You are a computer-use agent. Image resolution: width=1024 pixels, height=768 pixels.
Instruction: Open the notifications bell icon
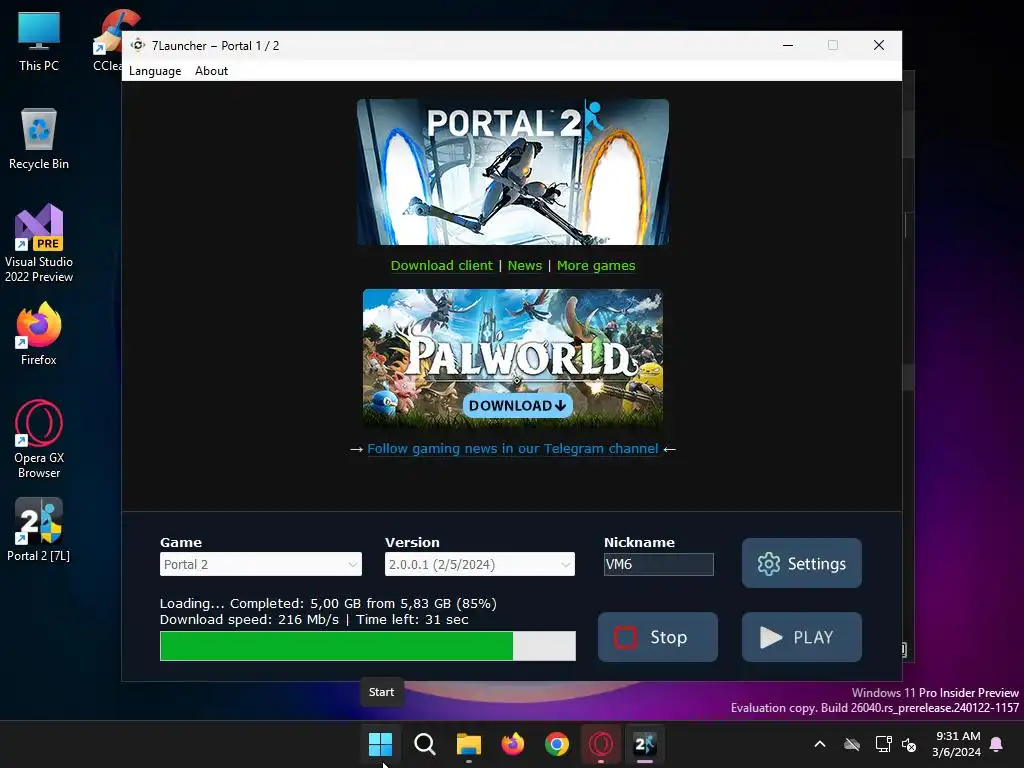(x=997, y=744)
